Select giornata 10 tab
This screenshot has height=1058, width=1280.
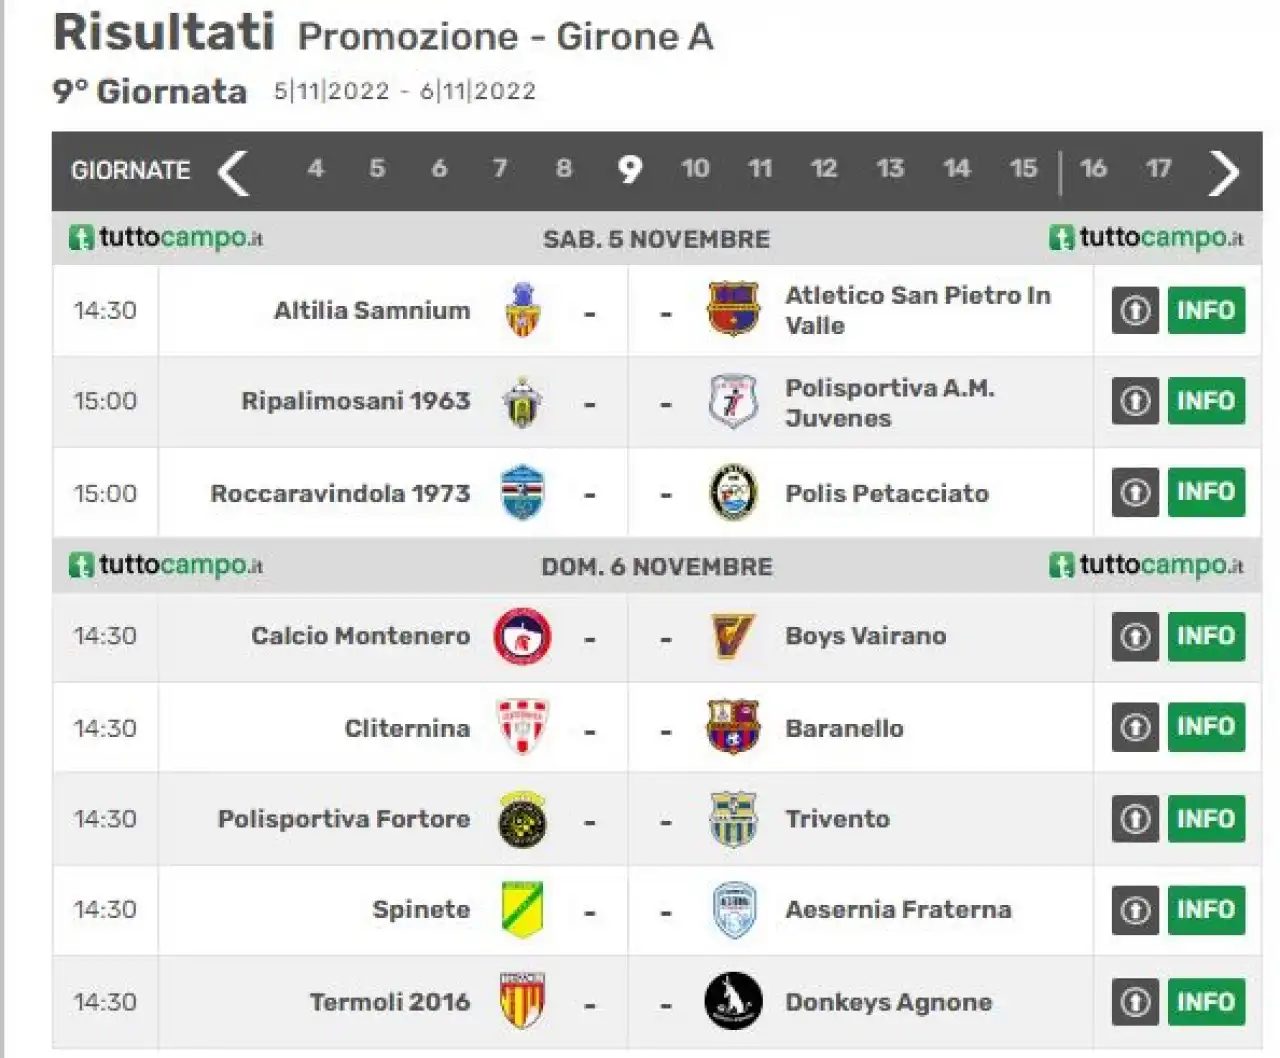(x=695, y=169)
